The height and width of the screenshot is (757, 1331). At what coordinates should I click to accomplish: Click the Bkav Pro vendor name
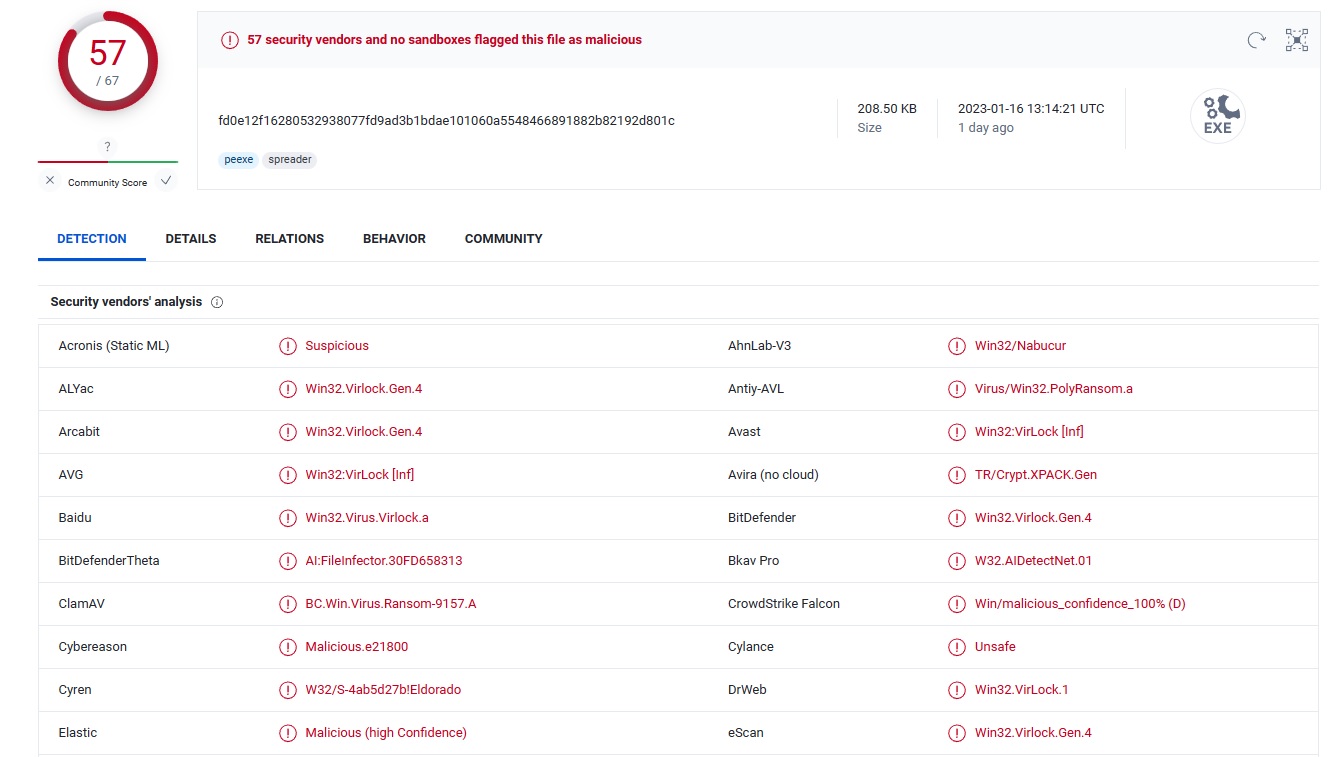(x=753, y=561)
